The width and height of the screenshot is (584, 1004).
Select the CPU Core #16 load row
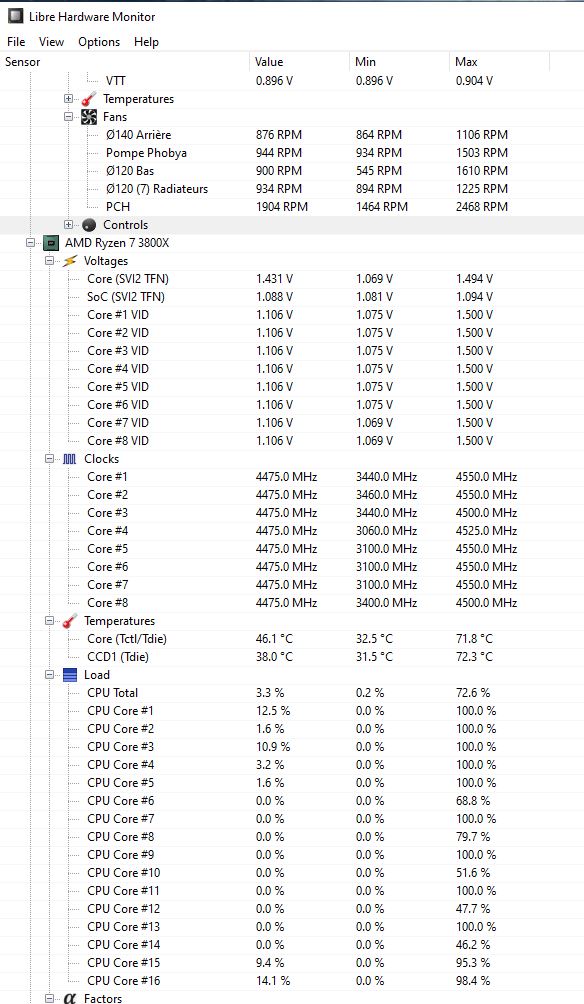(x=292, y=980)
